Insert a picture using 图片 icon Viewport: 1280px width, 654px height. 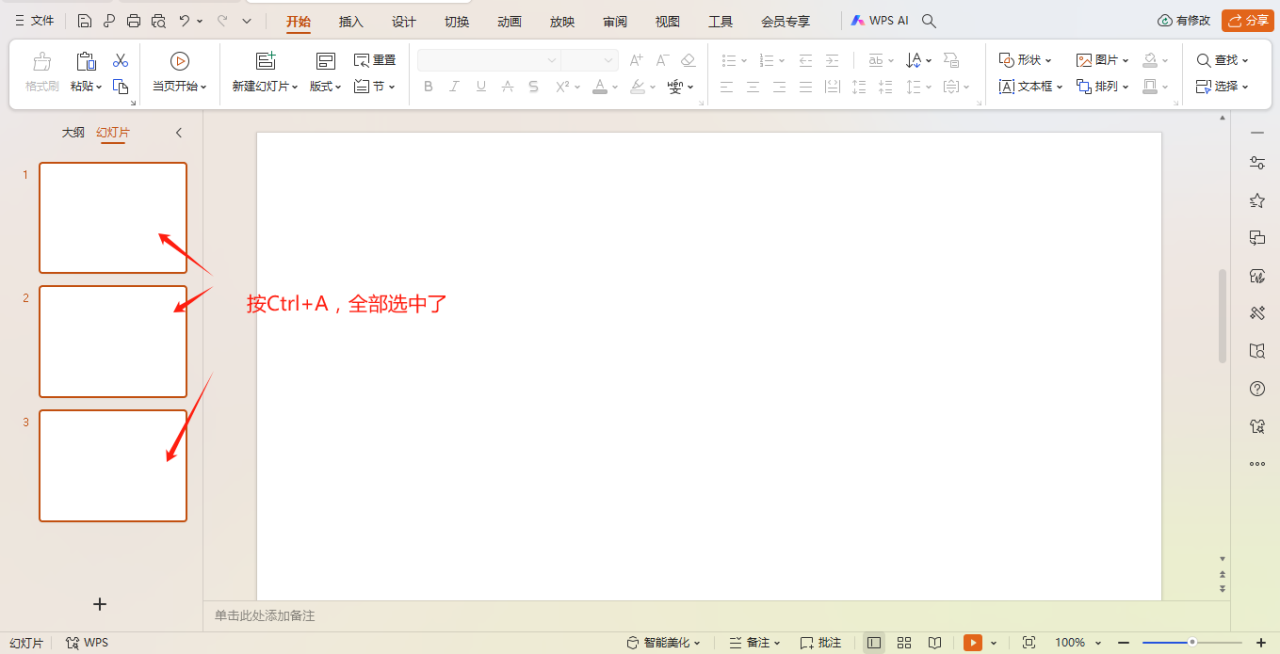pos(1098,59)
